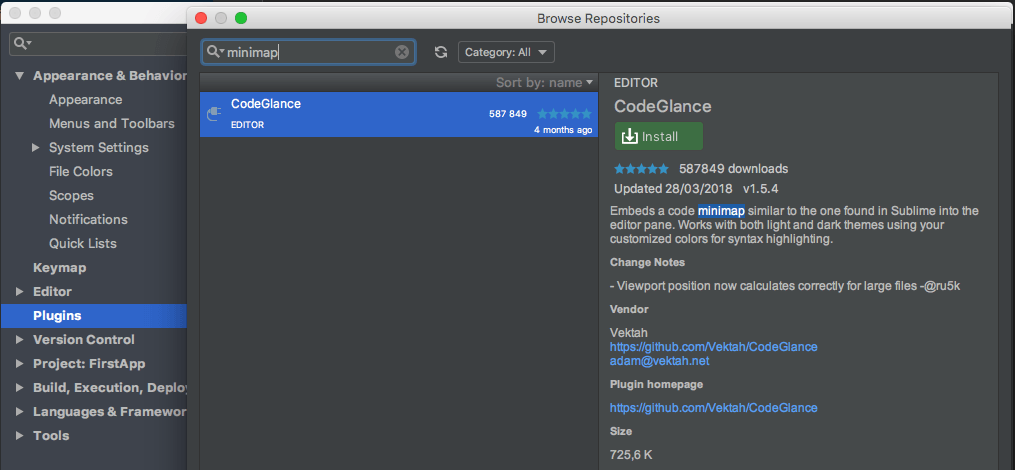Expand the Editor settings section
This screenshot has height=470, width=1015.
point(19,292)
